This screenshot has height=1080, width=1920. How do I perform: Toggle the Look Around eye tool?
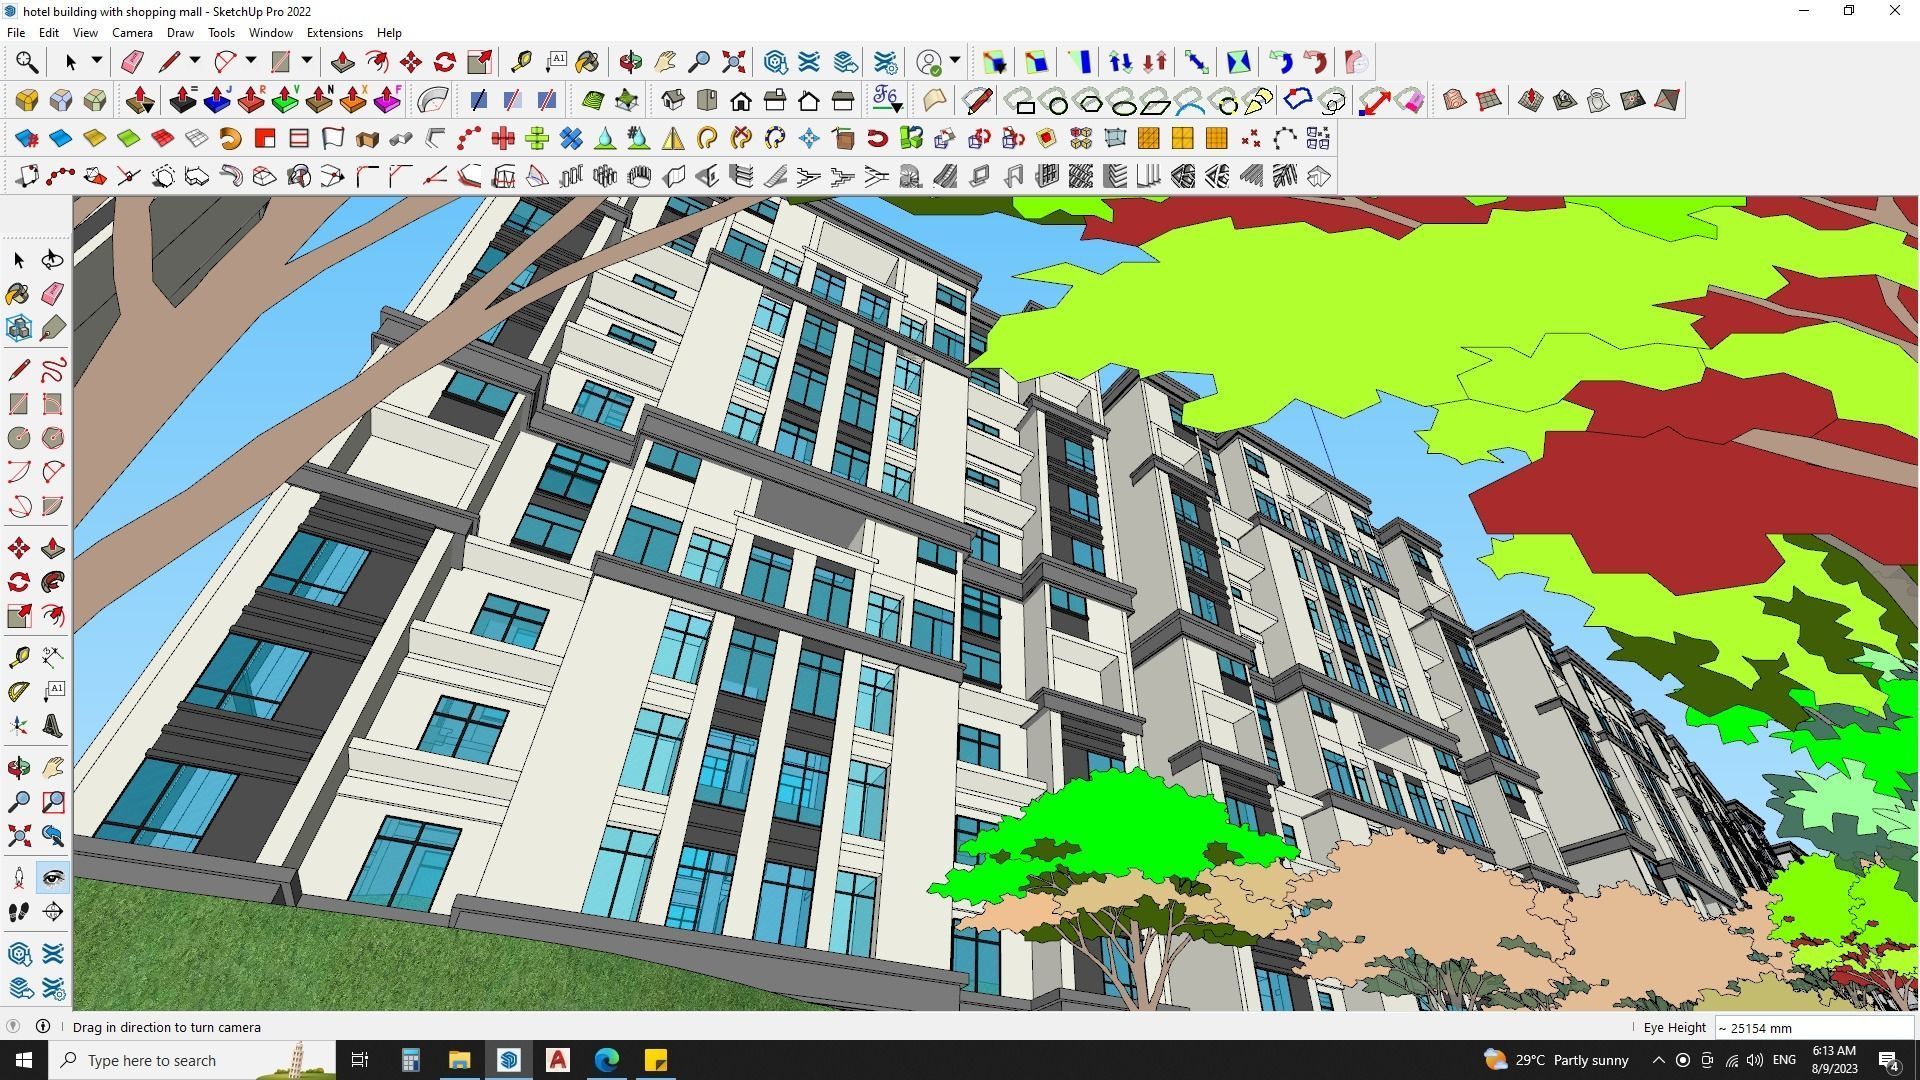(52, 878)
